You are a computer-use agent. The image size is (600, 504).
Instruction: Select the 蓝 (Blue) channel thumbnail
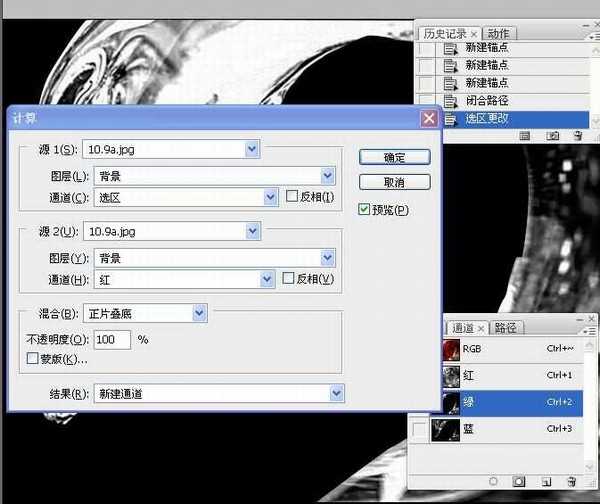(444, 429)
